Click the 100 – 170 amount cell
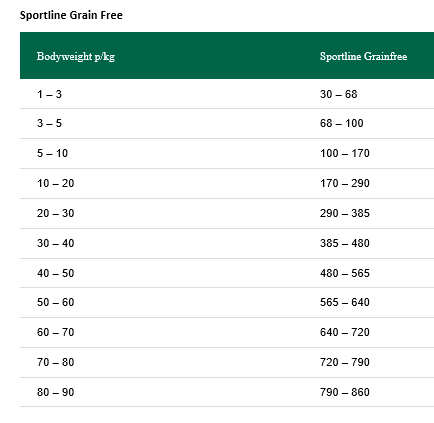Image resolution: width=434 pixels, height=423 pixels. pyautogui.click(x=345, y=153)
